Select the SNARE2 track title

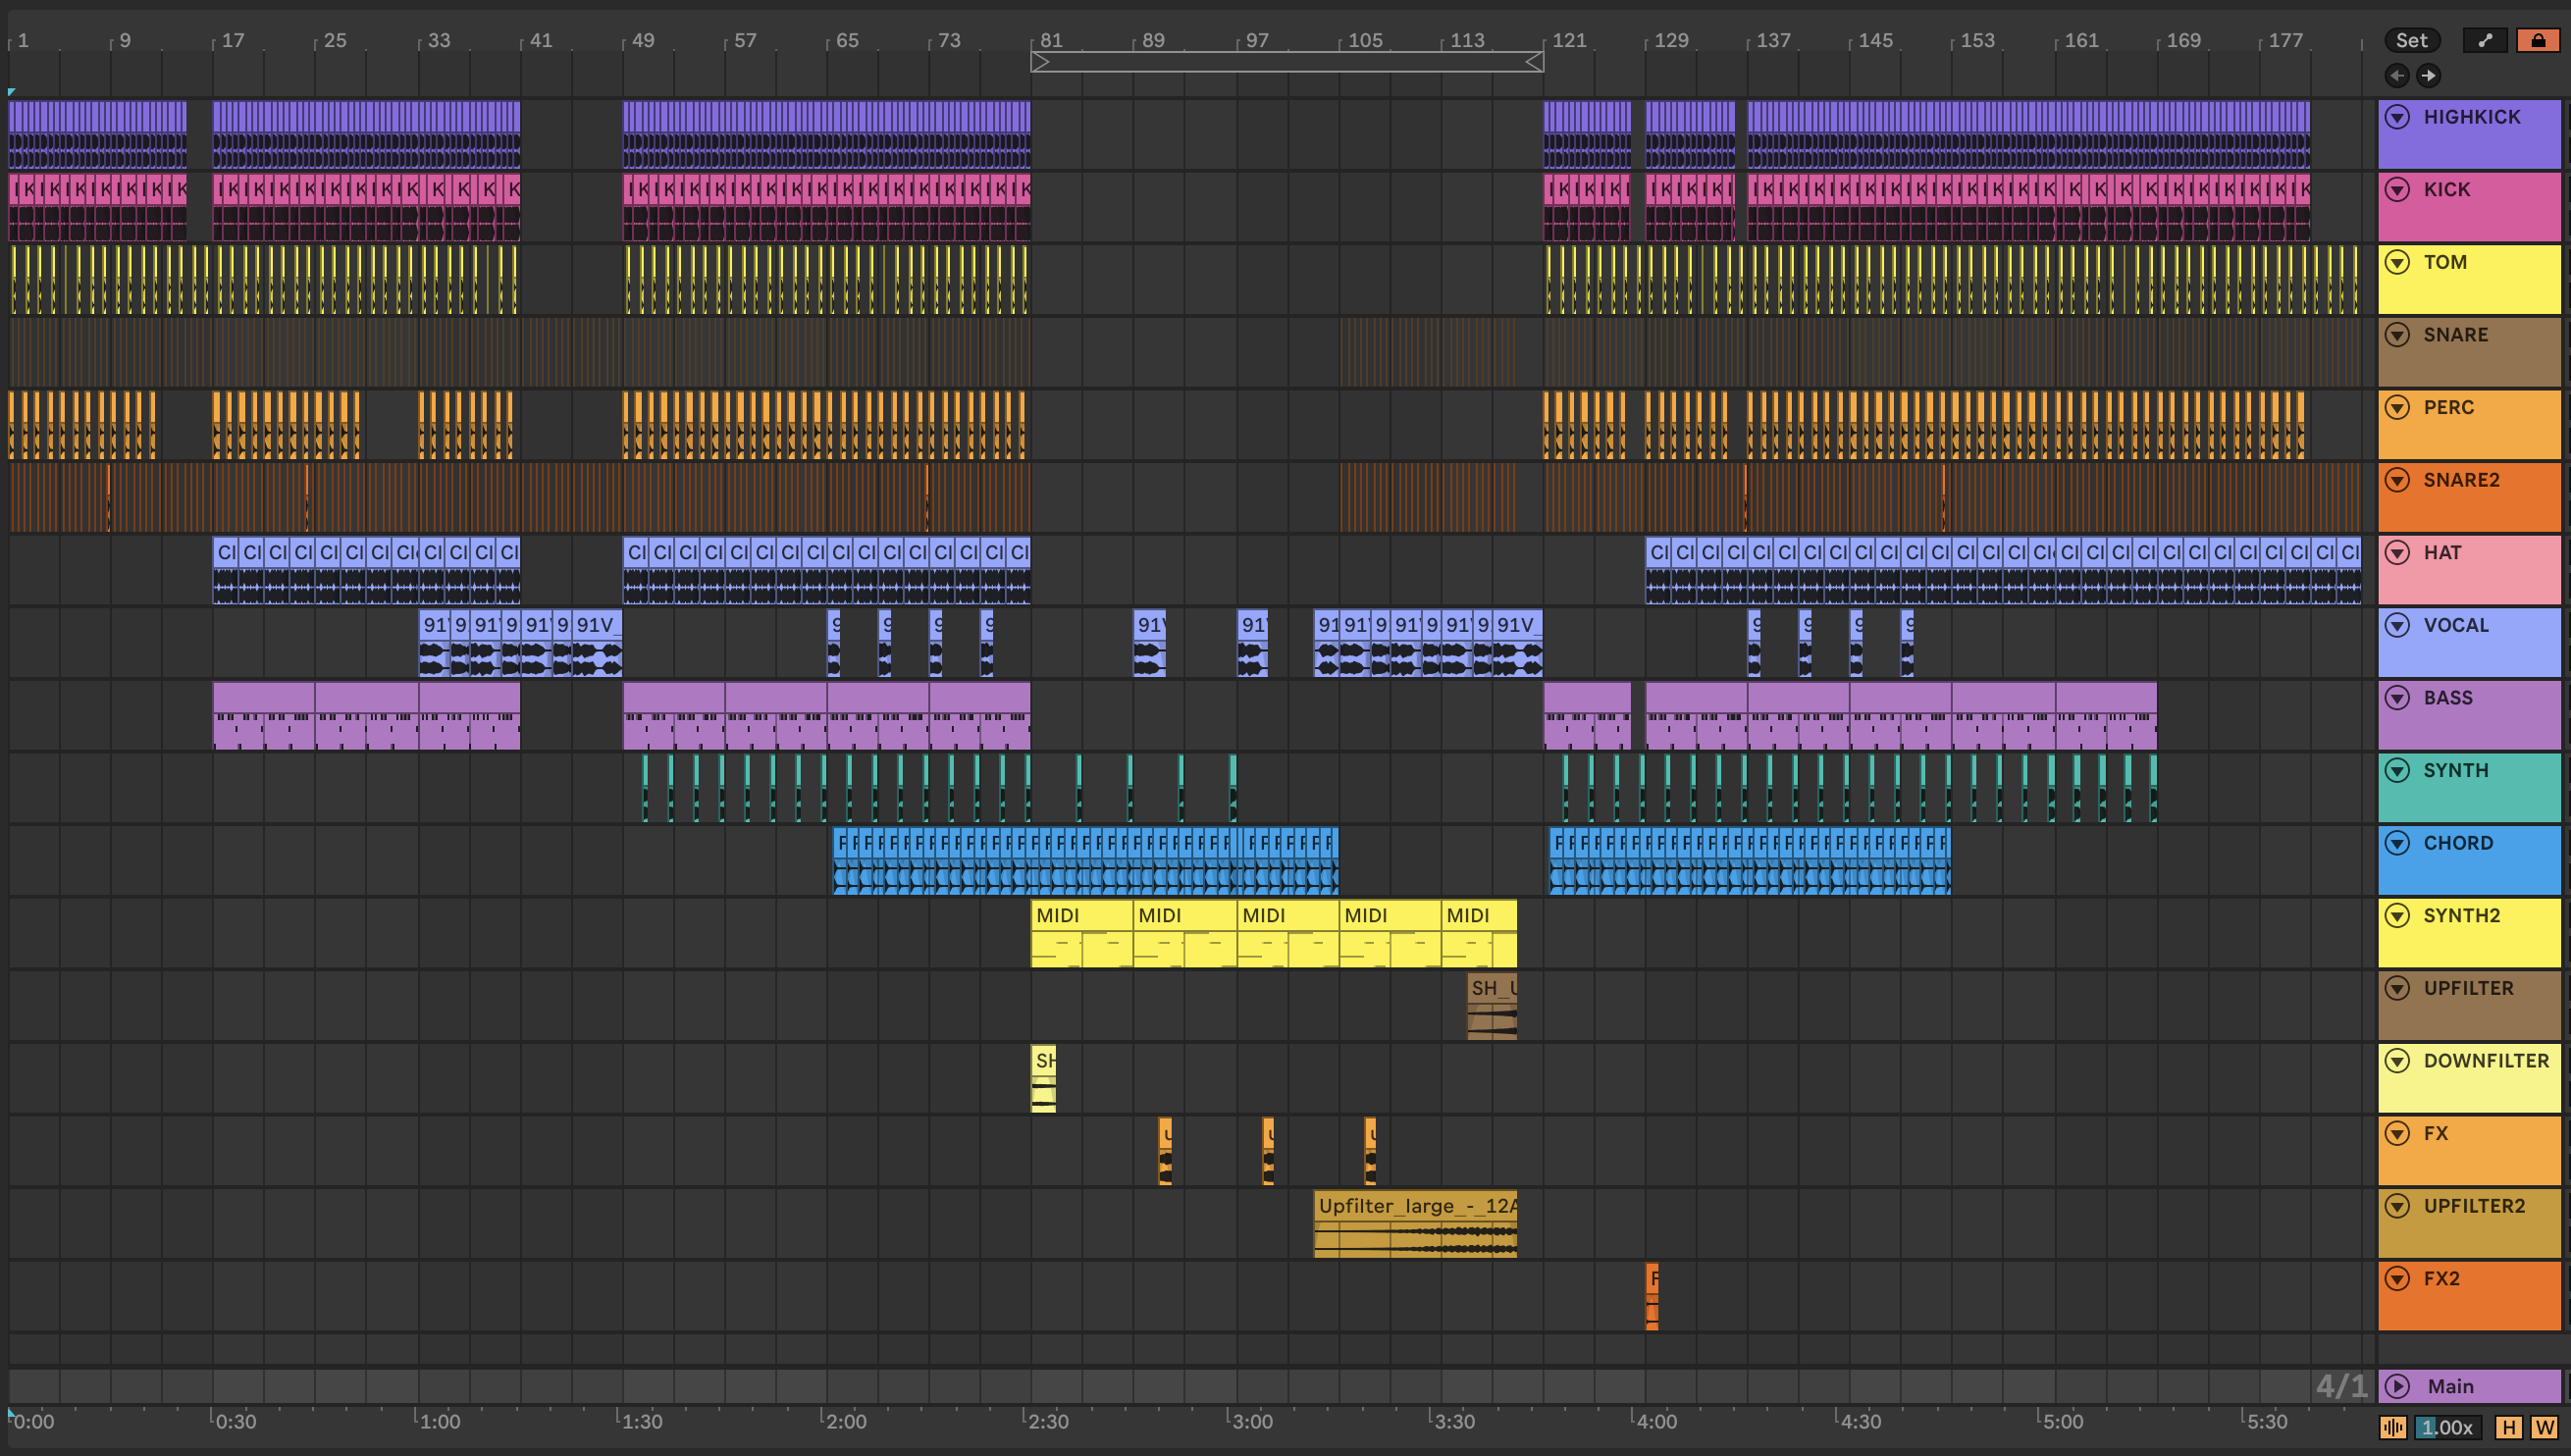(2460, 480)
